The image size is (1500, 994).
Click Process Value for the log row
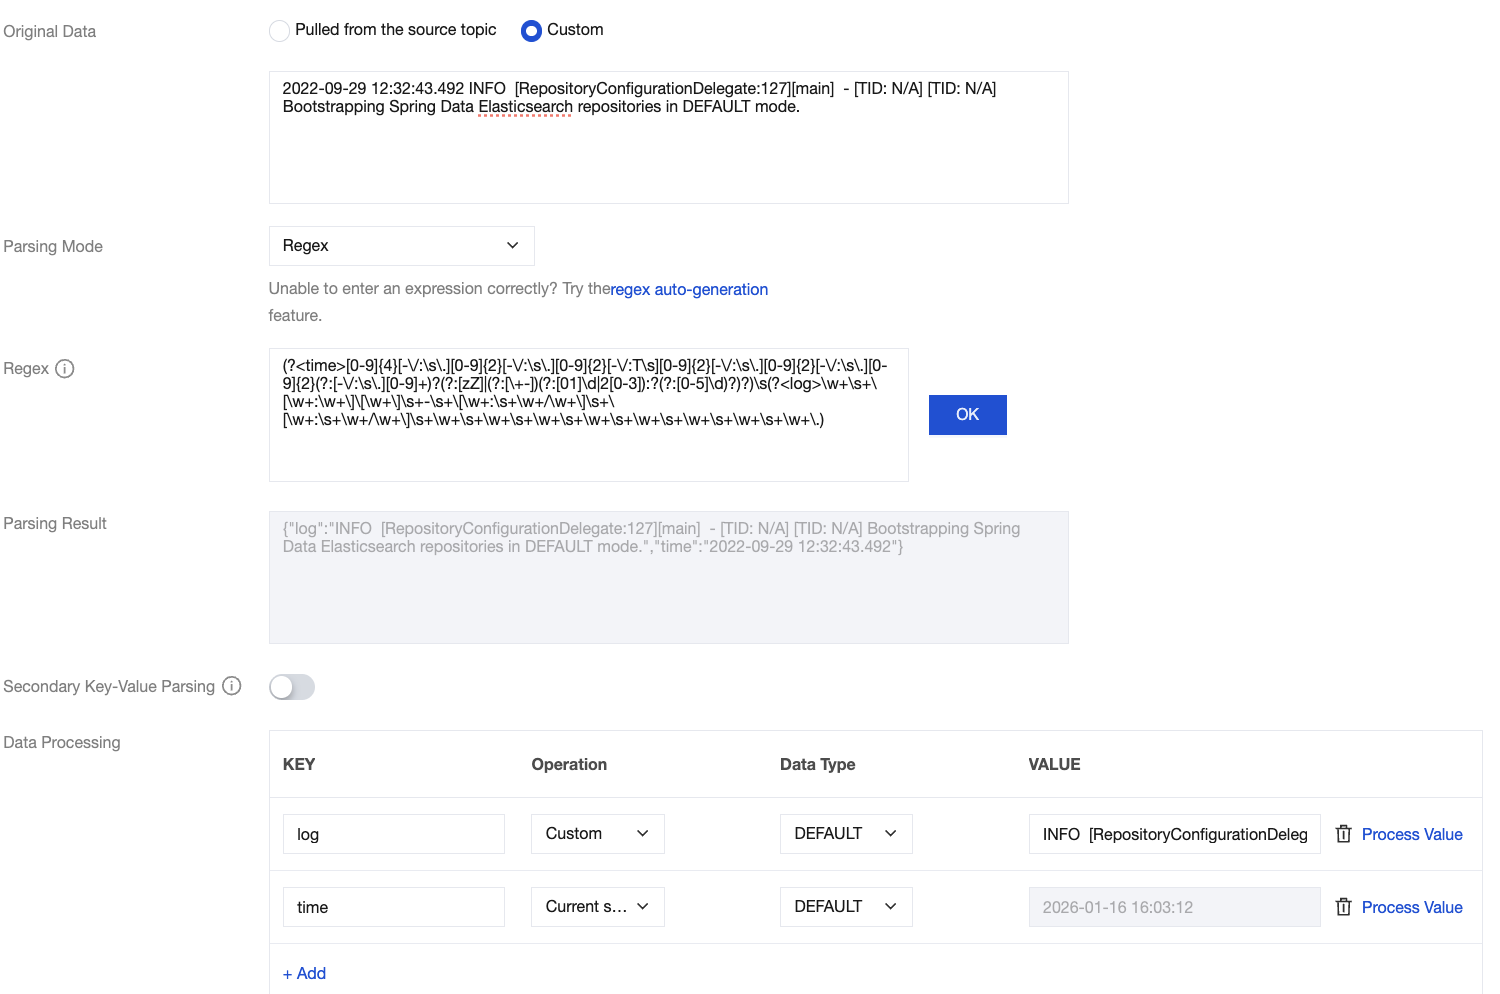coord(1411,834)
